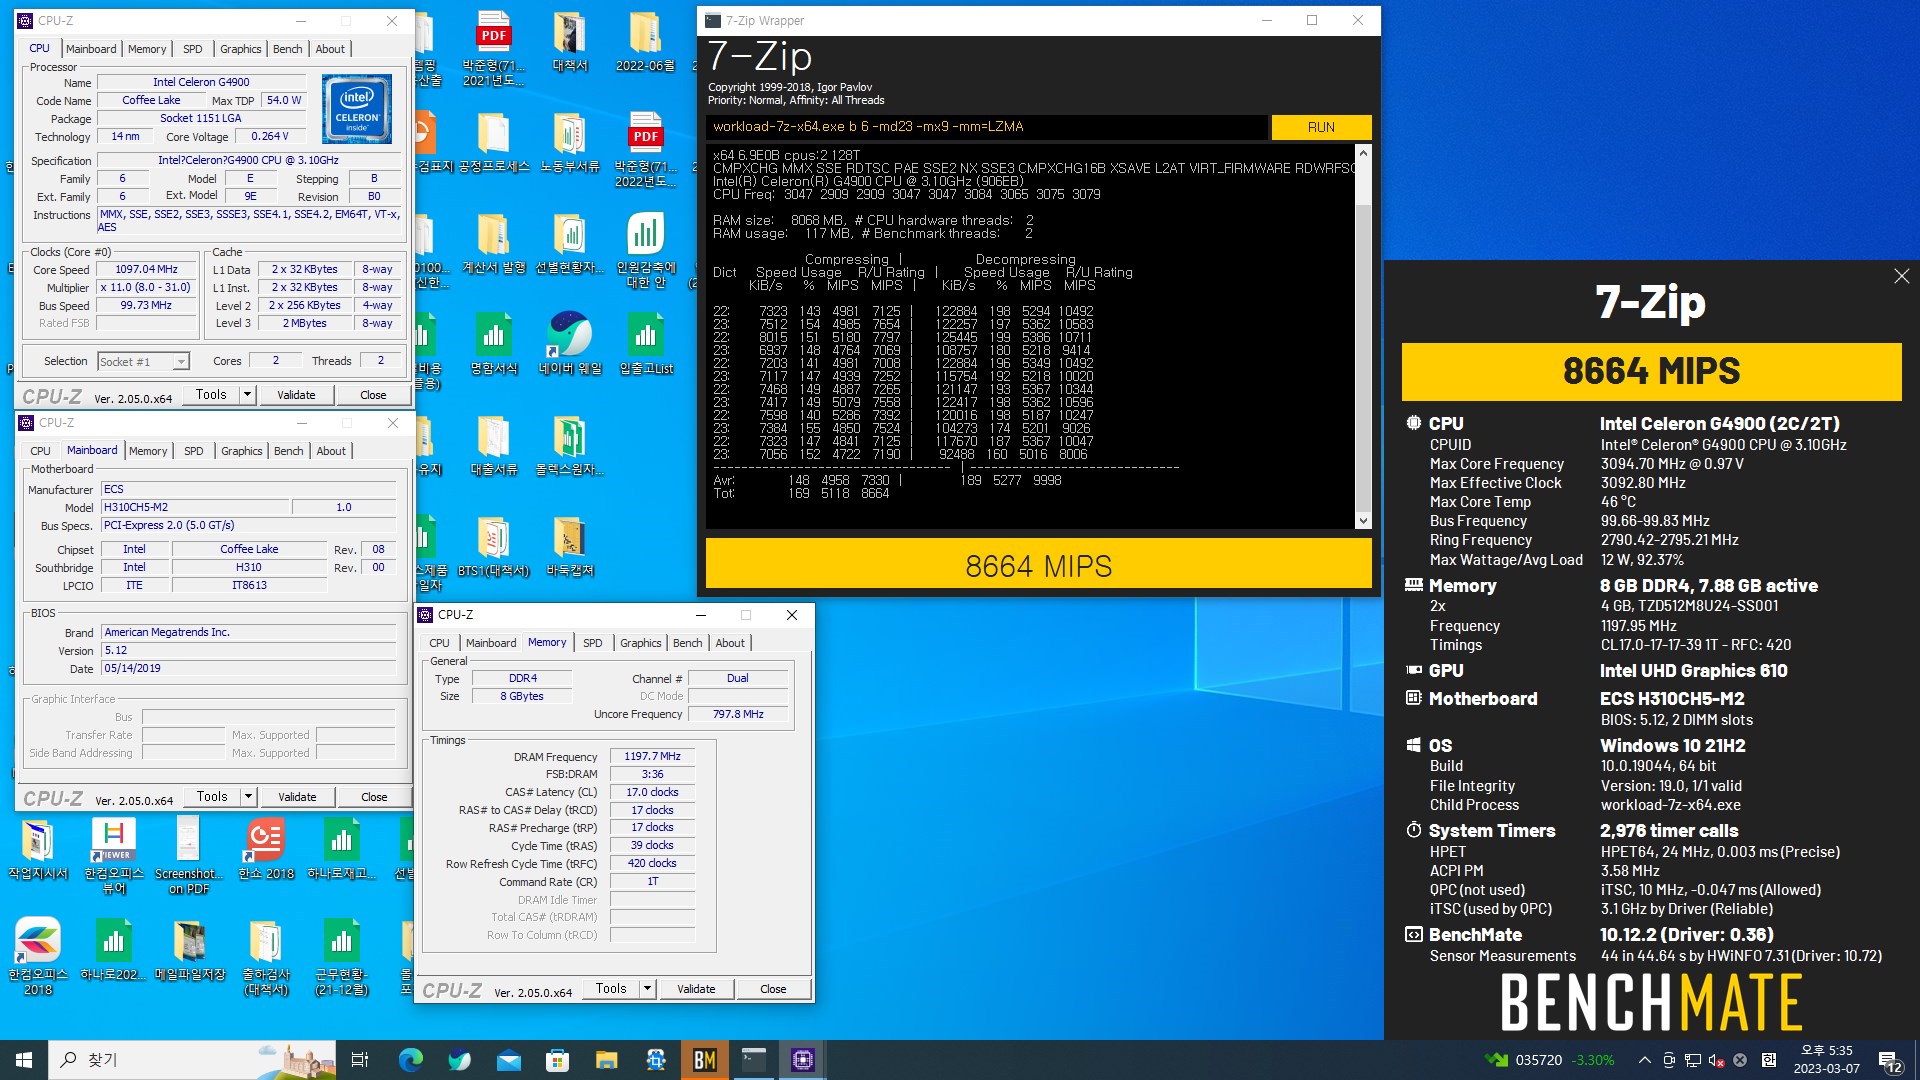Image resolution: width=1920 pixels, height=1080 pixels.
Task: Open the 박준형(71... 2022년도 PDF file
Action: coord(646,150)
